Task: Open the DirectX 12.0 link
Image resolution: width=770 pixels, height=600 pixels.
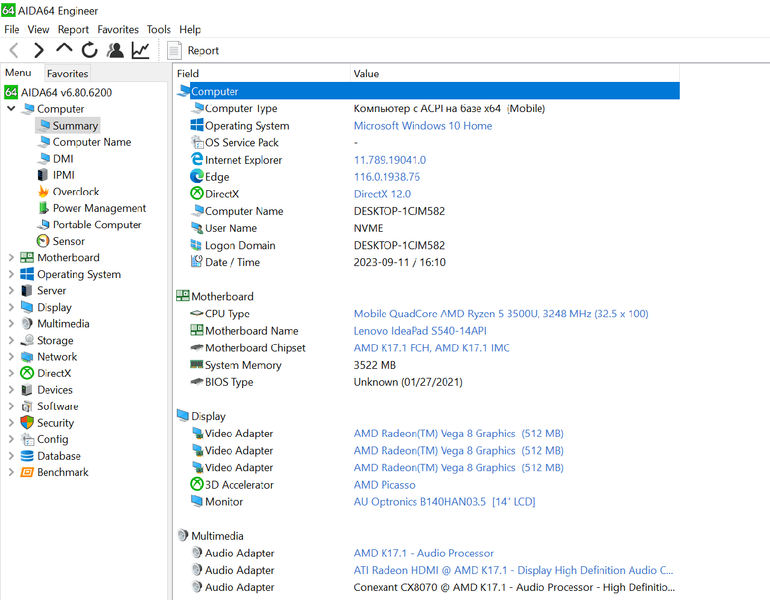Action: 382,194
